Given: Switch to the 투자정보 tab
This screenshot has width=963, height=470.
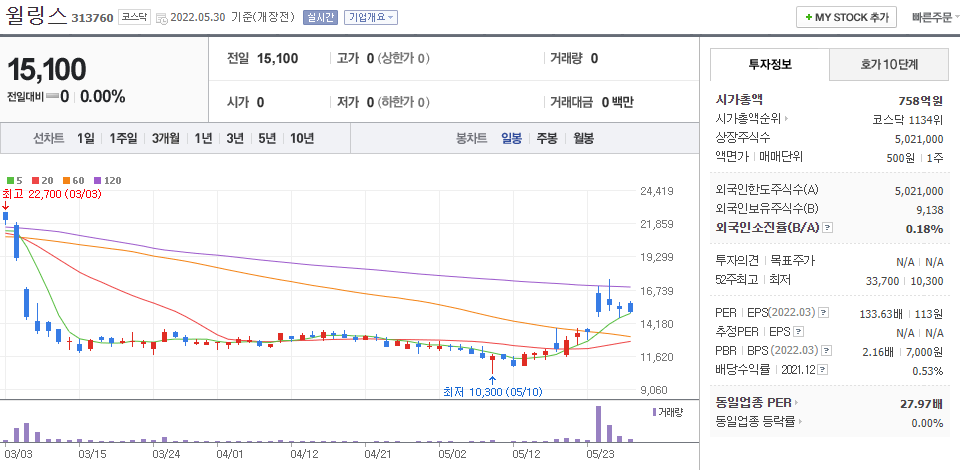Looking at the screenshot, I should 770,65.
